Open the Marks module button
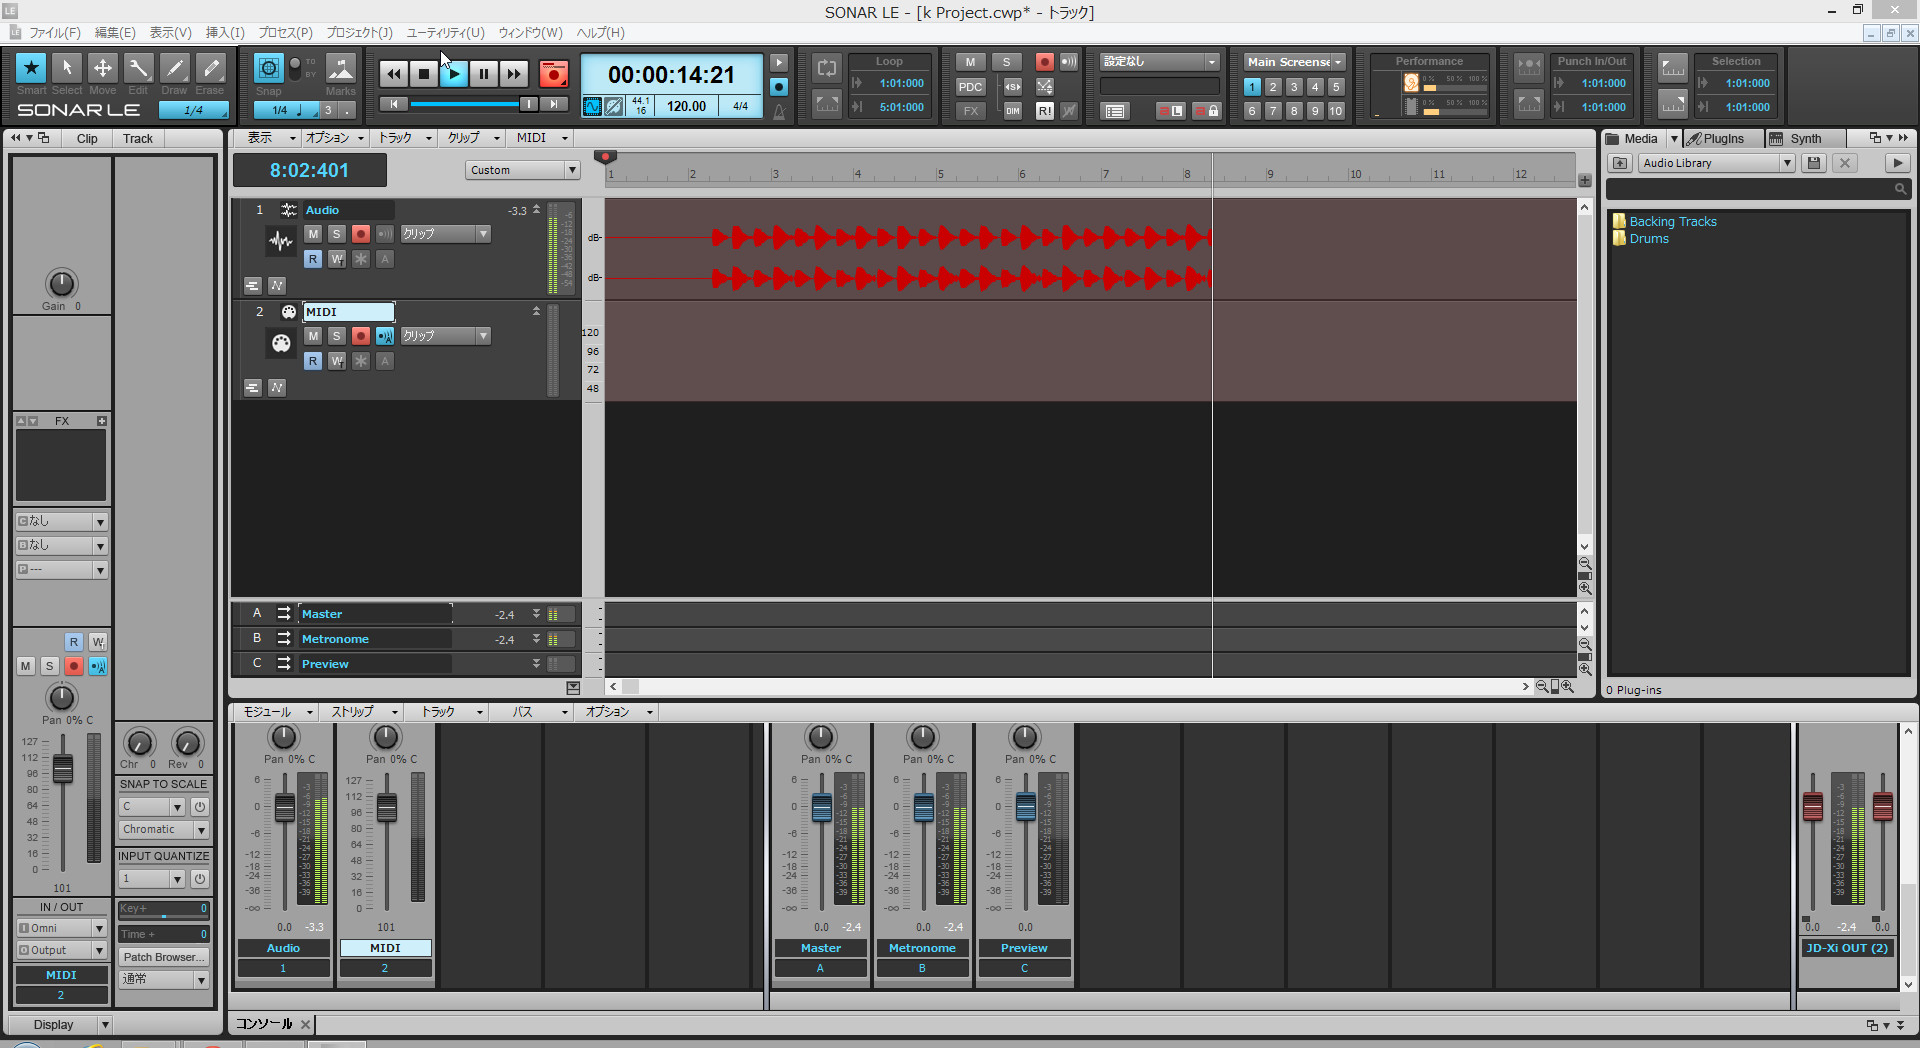 (341, 68)
